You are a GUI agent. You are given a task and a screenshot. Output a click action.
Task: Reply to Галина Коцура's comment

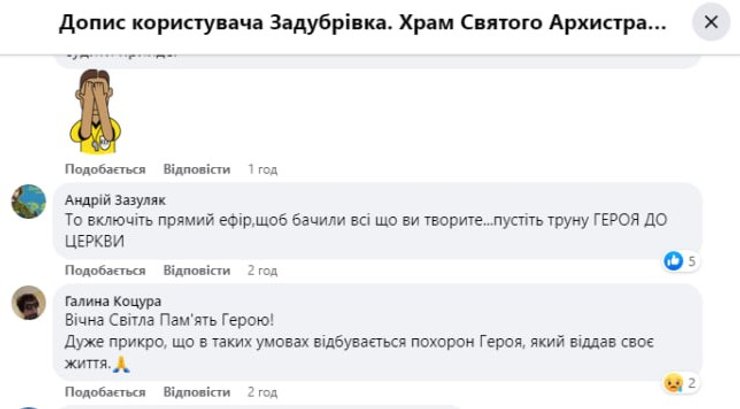coord(196,391)
